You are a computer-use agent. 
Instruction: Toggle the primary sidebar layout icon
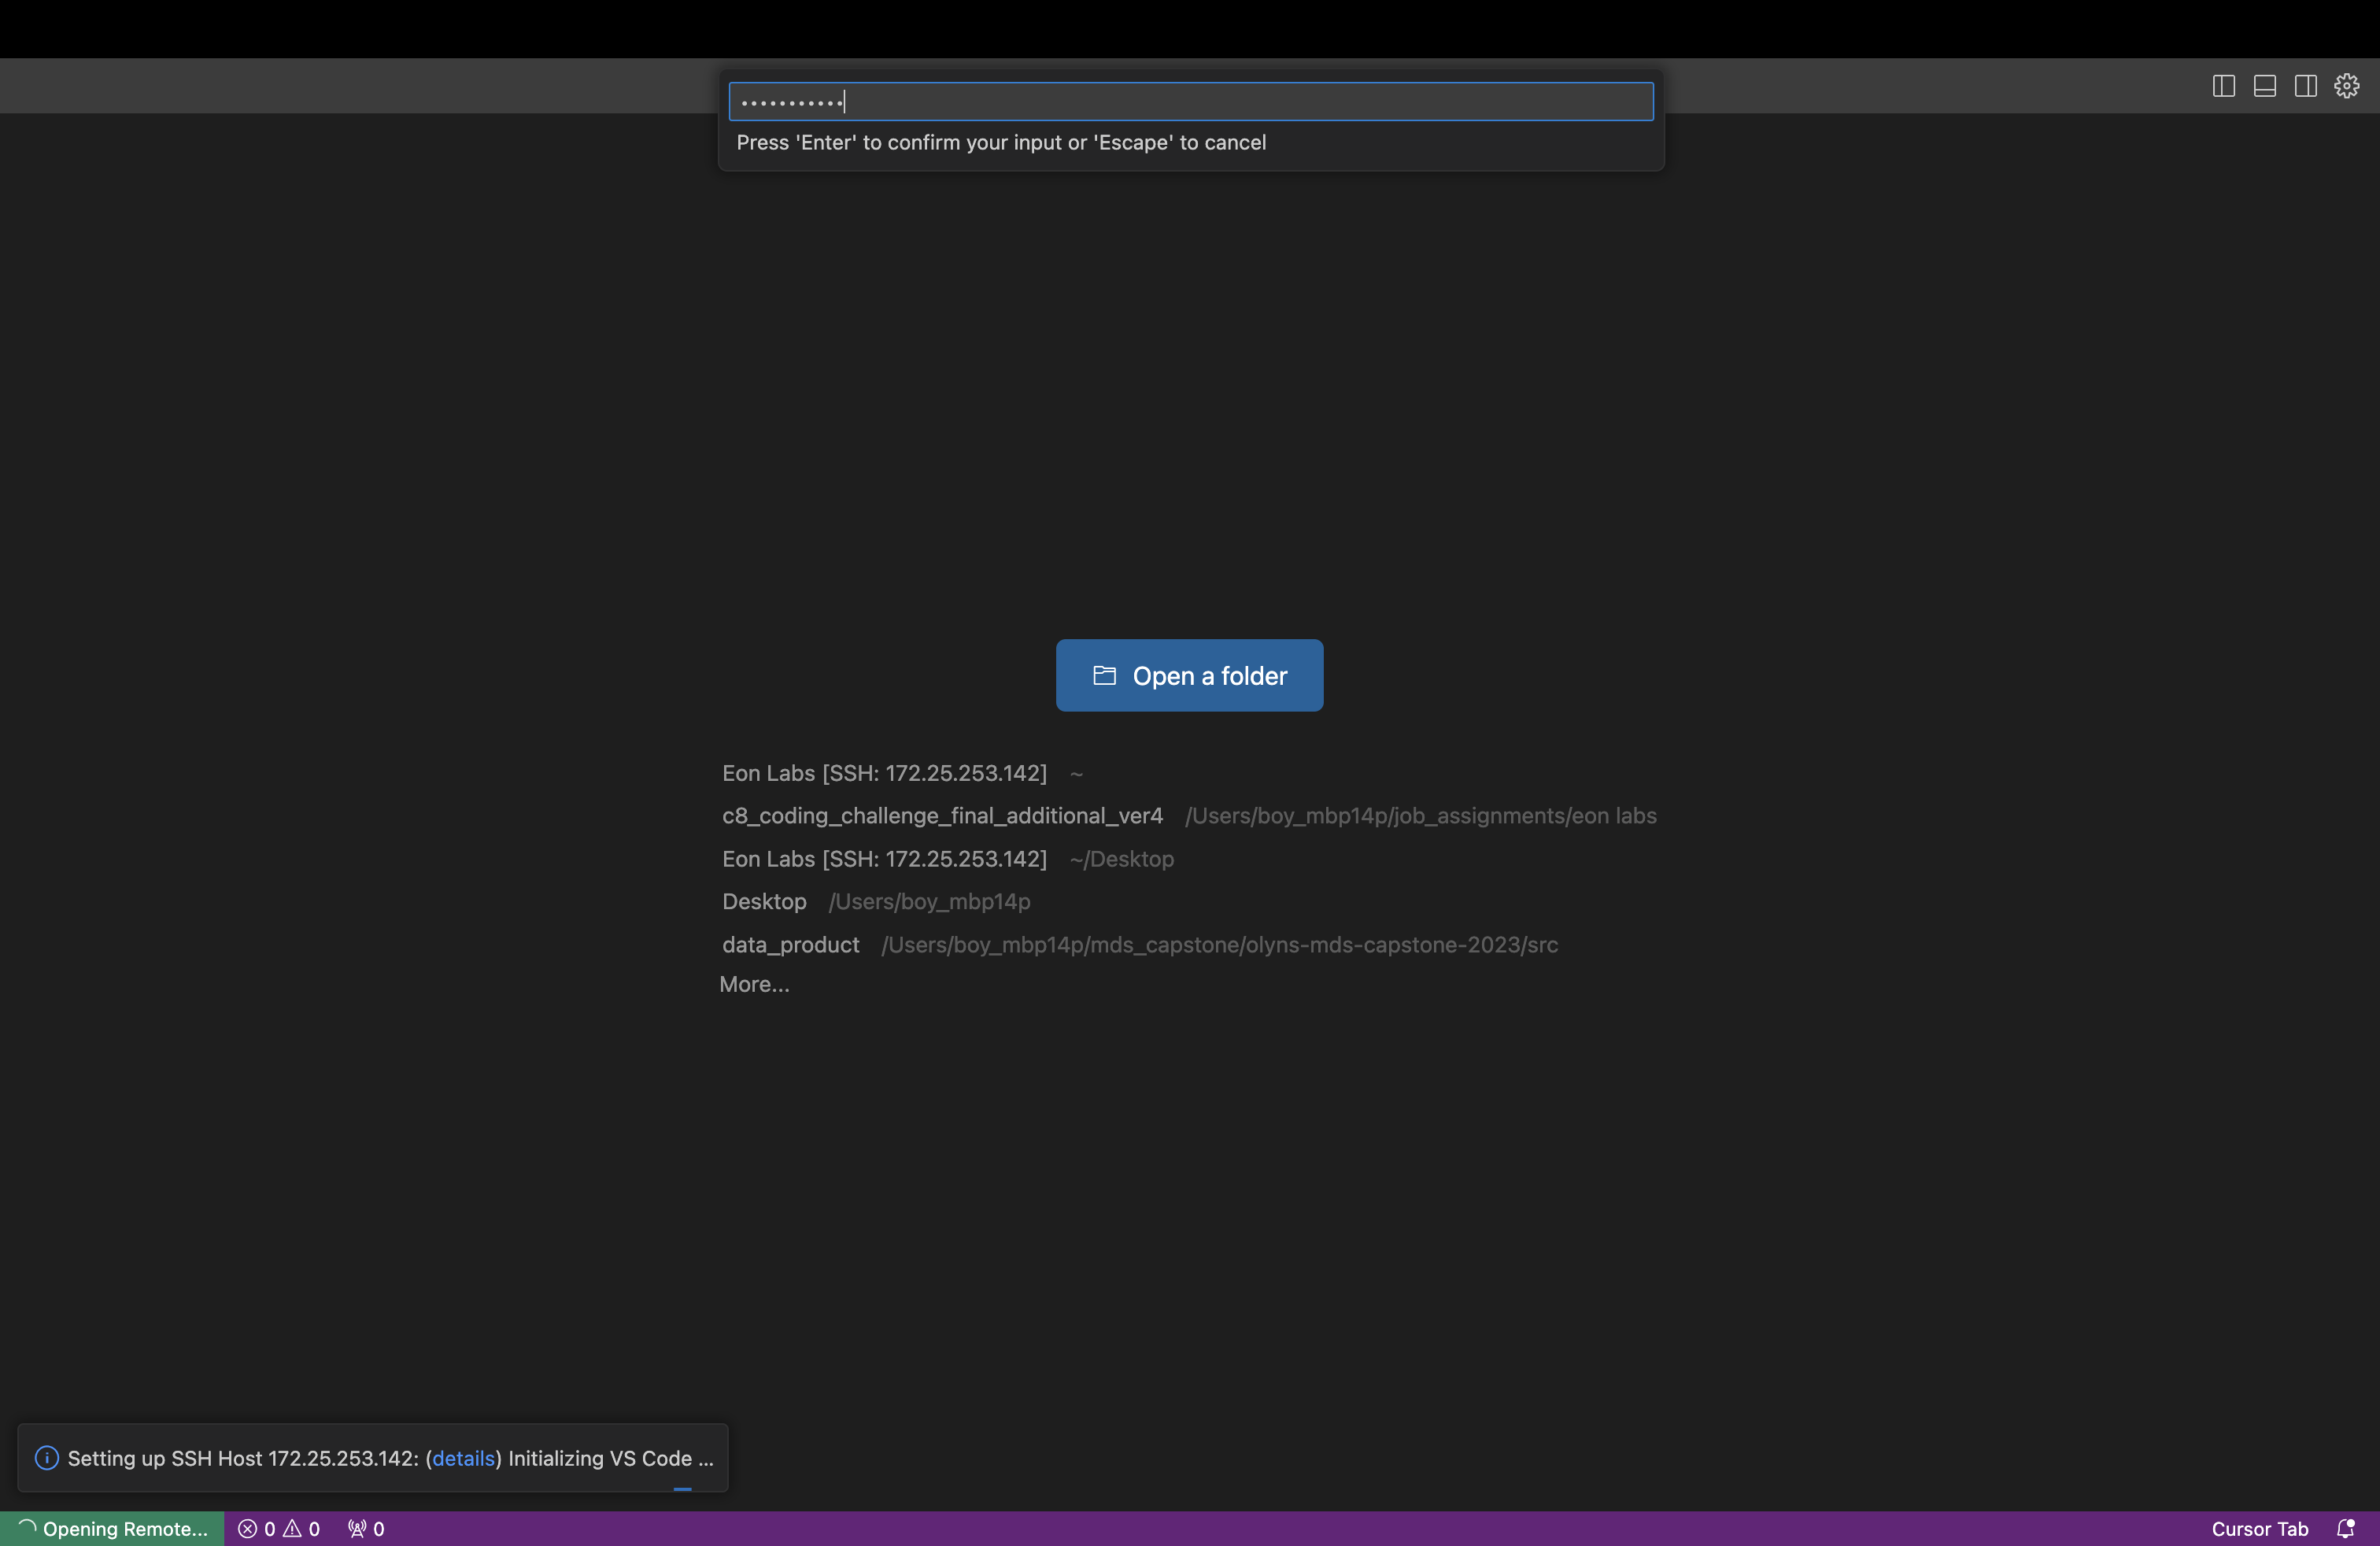[2223, 86]
